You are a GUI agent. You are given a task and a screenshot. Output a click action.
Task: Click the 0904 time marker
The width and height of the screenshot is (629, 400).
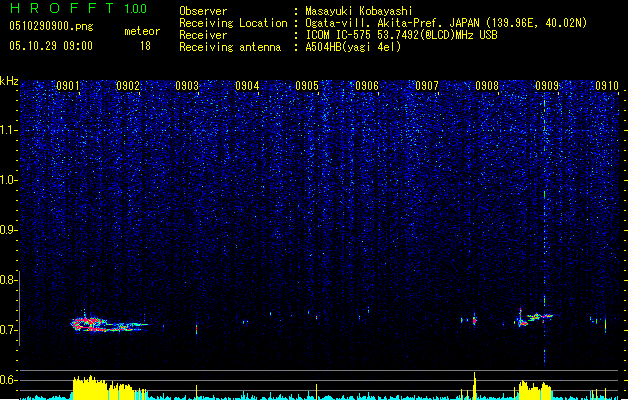[x=247, y=86]
